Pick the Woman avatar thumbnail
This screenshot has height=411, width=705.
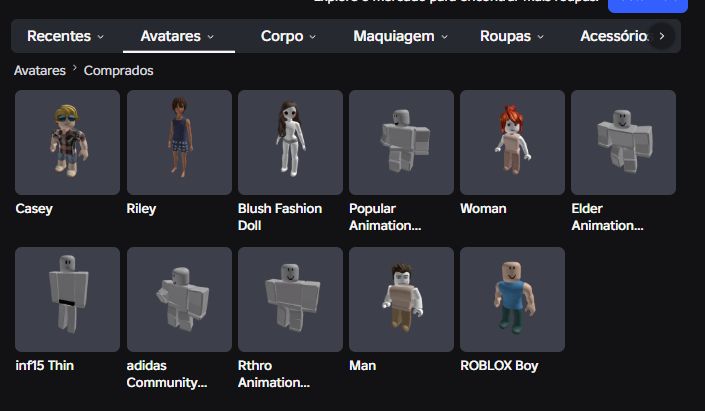[x=513, y=142]
